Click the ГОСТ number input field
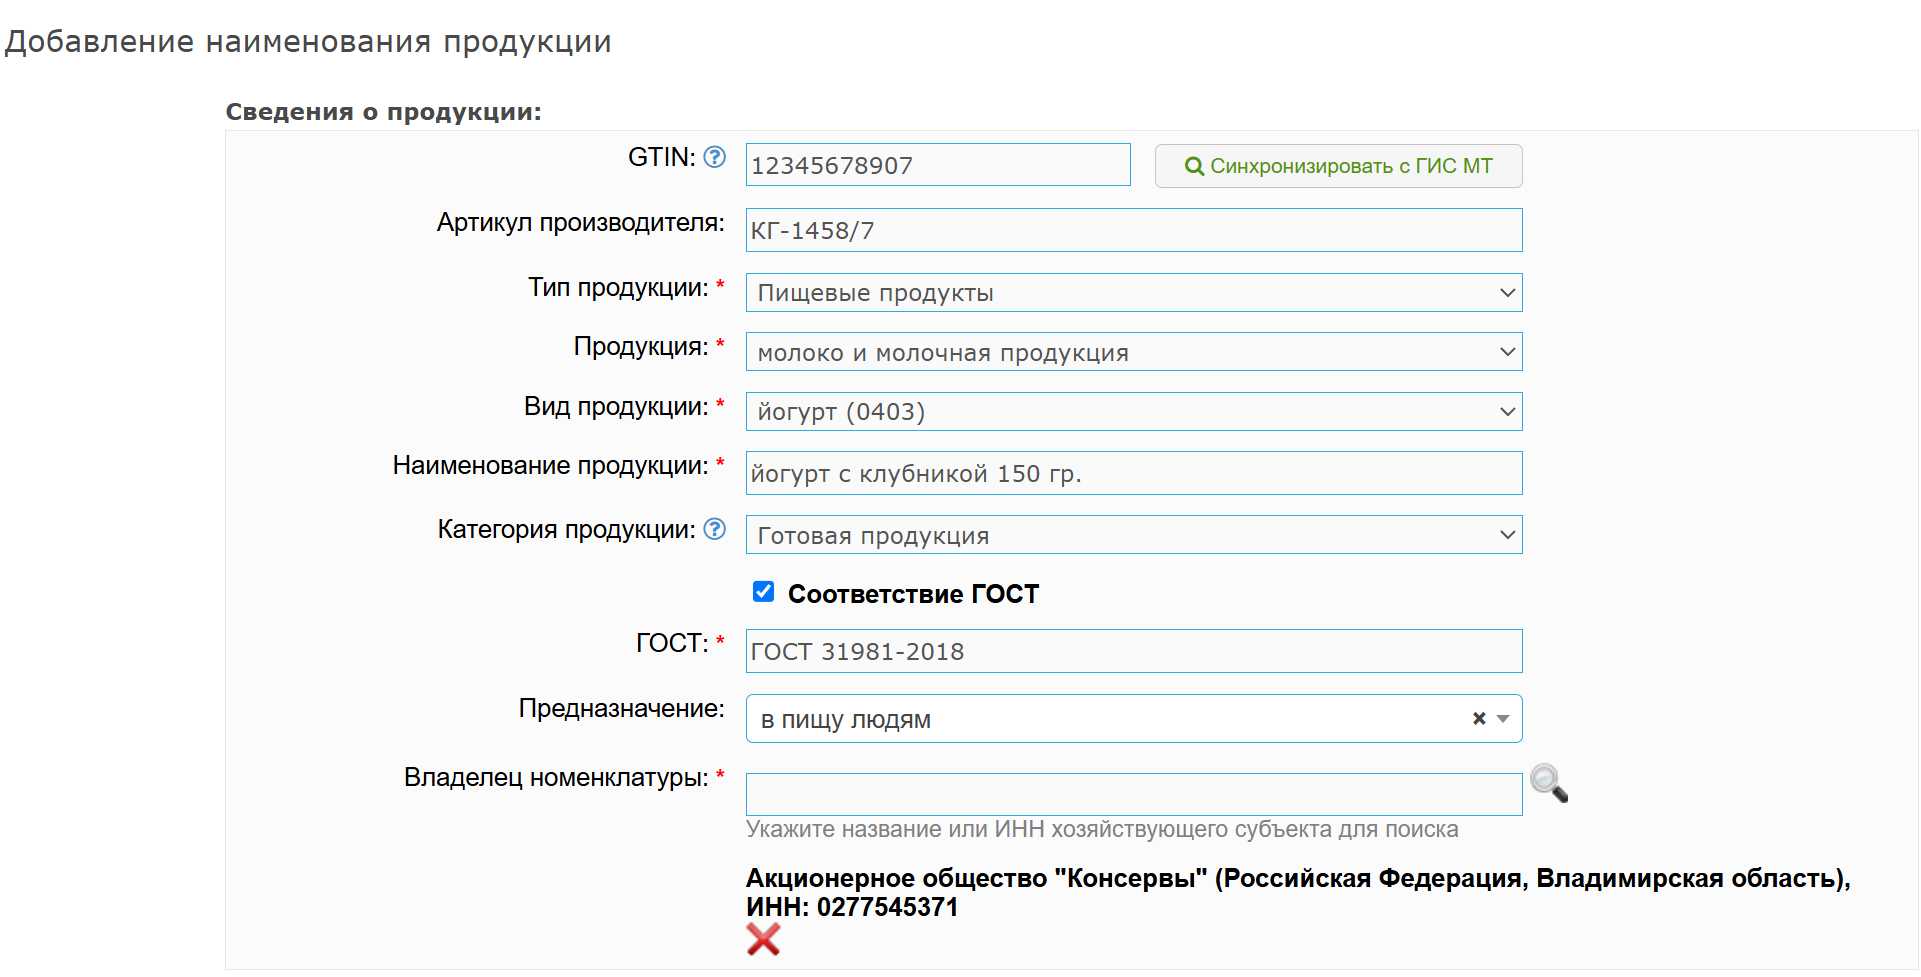This screenshot has width=1921, height=977. point(1133,651)
